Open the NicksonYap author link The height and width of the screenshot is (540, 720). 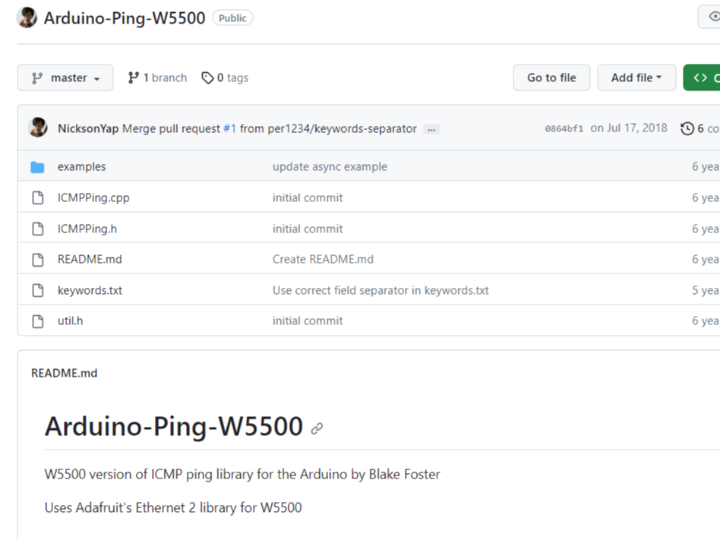88,129
